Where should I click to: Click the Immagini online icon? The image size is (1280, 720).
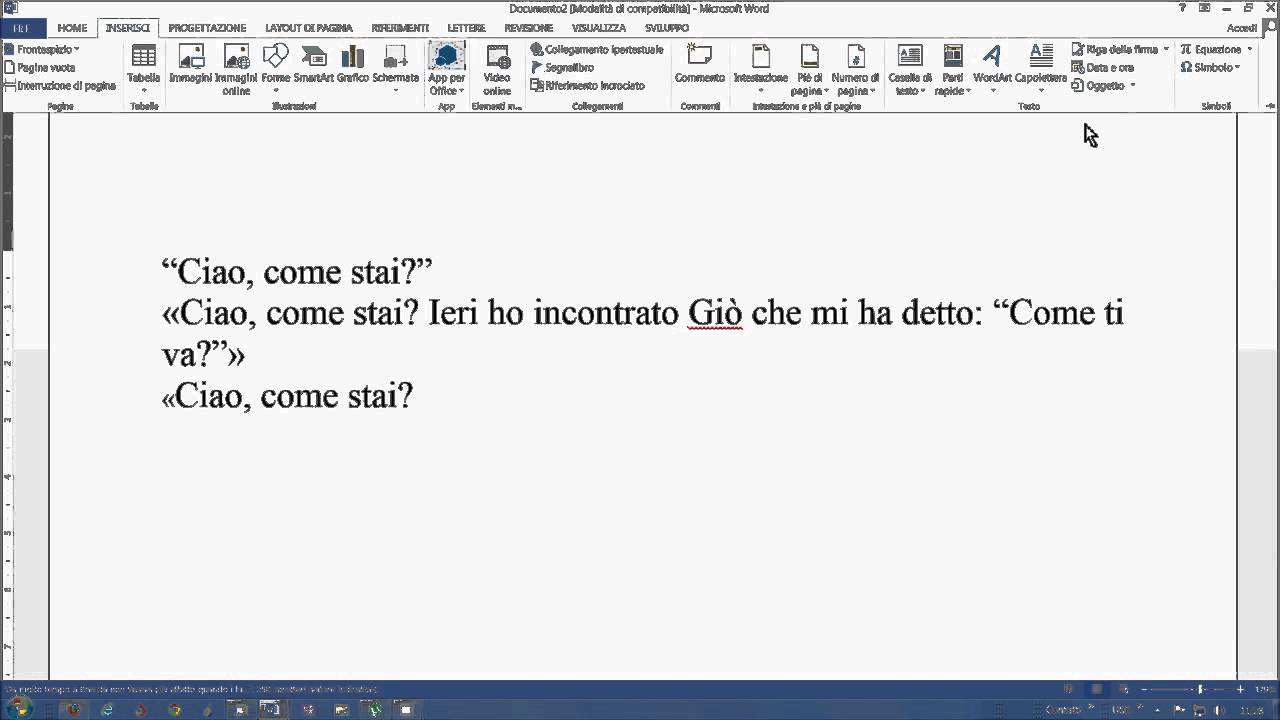pos(236,69)
